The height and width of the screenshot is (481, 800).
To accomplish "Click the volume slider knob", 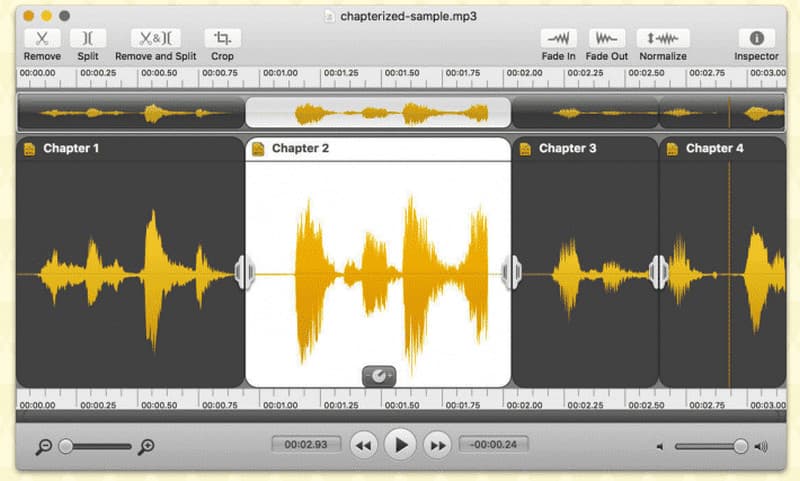I will tap(740, 446).
